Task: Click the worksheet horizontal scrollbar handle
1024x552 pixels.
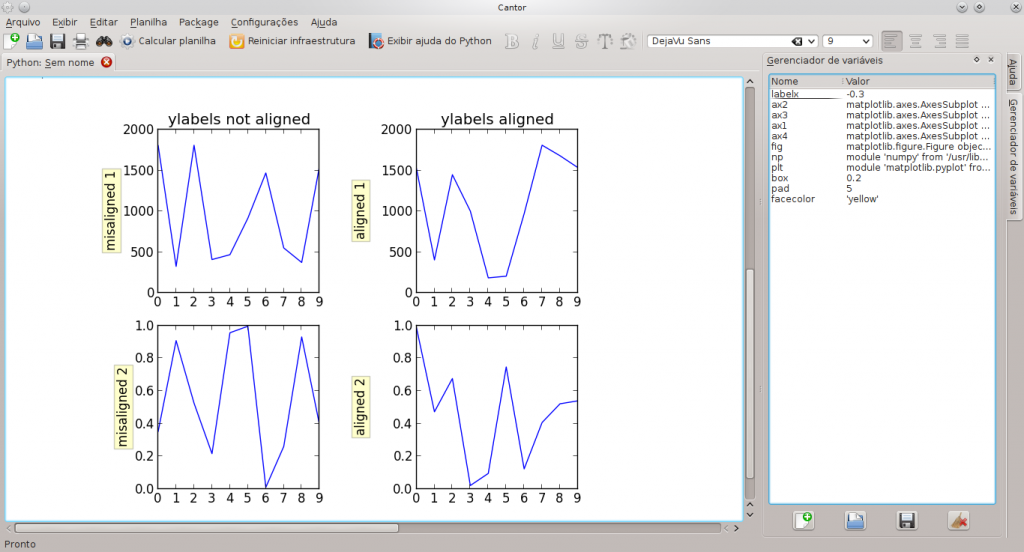Action: click(x=206, y=528)
